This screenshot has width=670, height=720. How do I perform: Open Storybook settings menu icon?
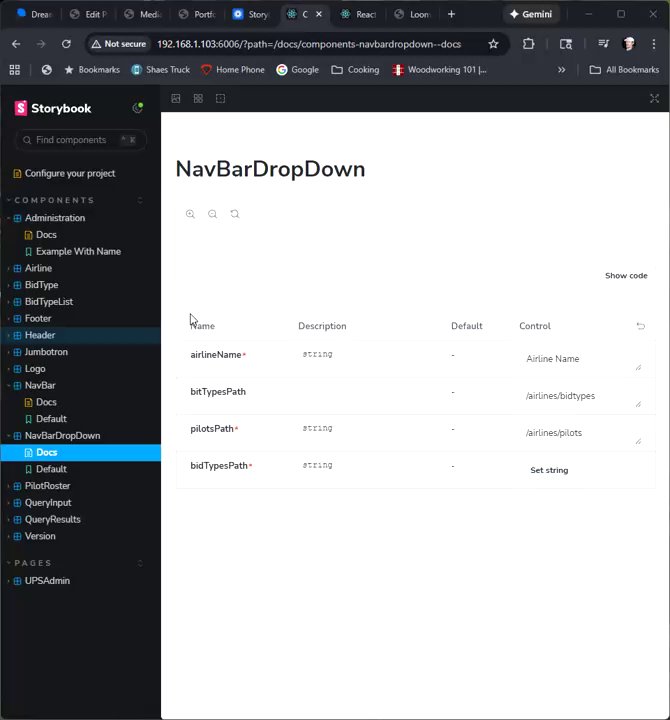click(x=137, y=108)
